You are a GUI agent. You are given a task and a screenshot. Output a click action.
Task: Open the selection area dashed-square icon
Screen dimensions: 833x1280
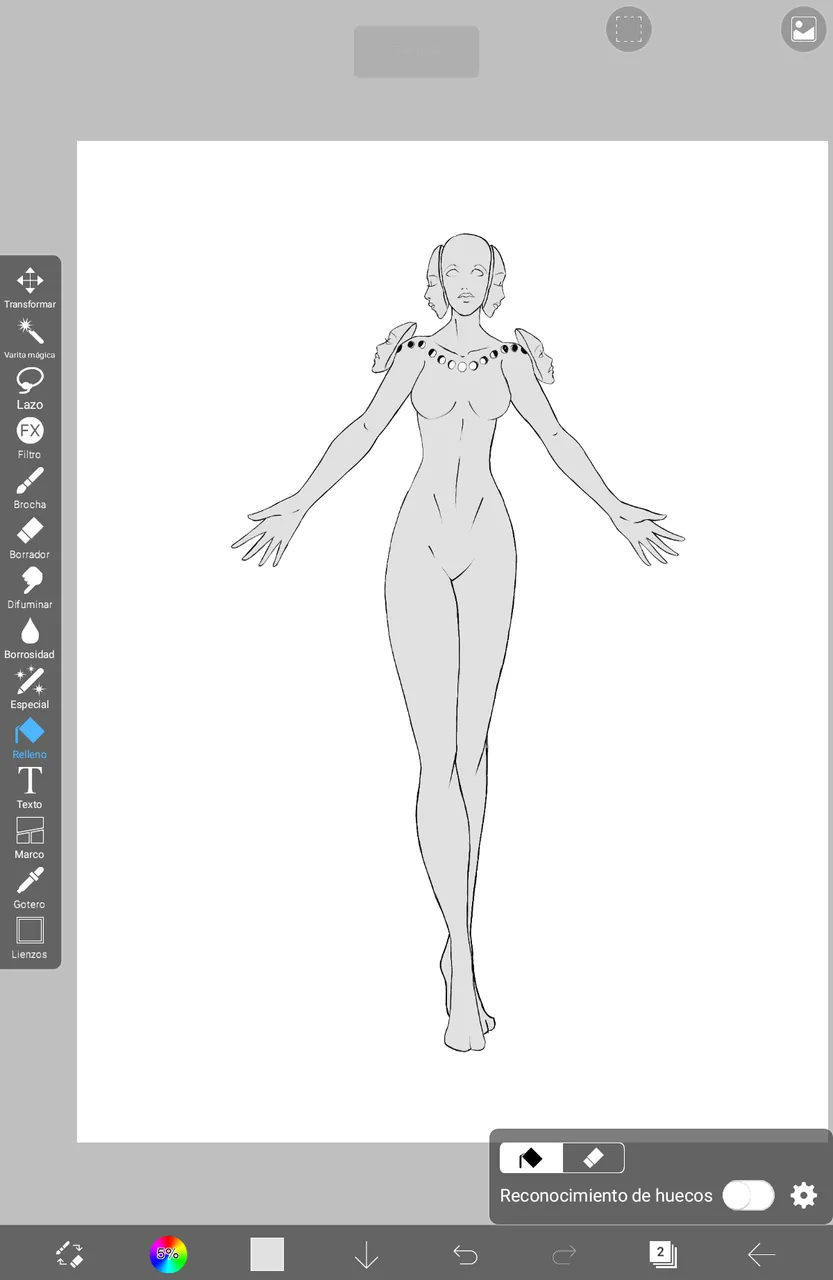coord(629,29)
